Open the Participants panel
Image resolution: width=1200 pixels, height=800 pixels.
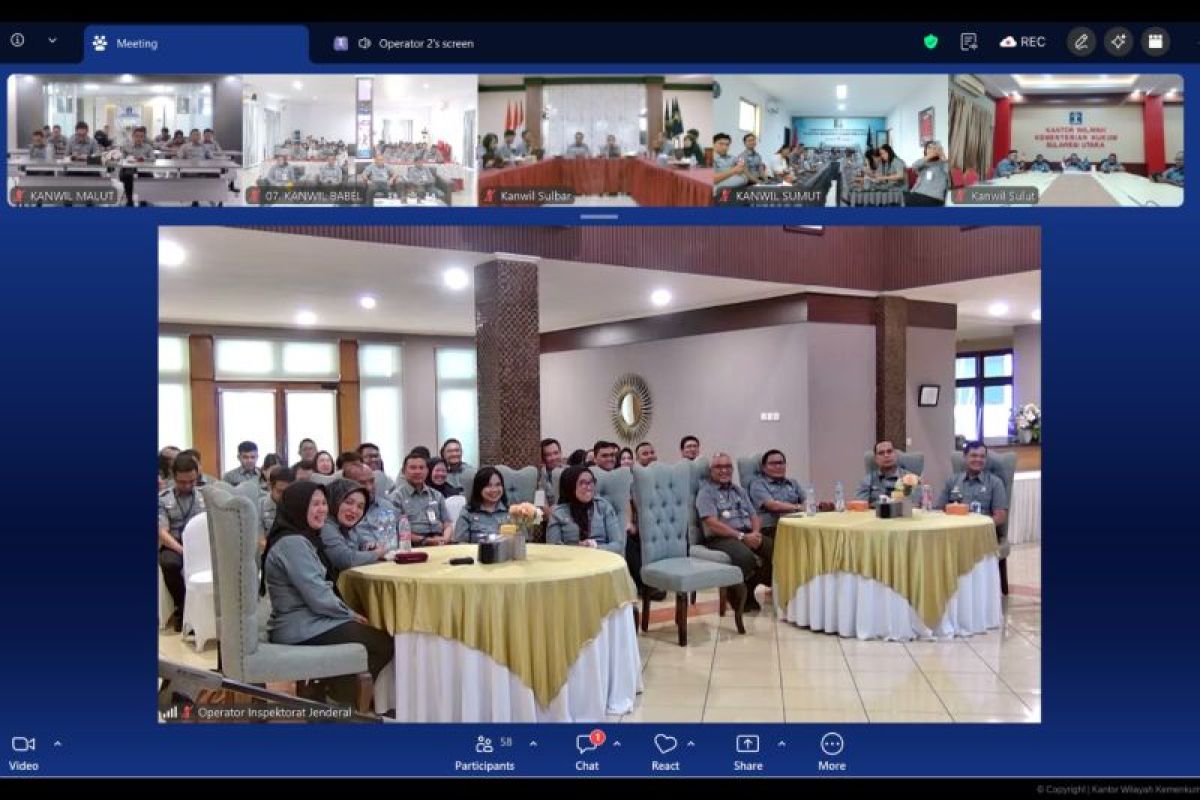tap(485, 751)
